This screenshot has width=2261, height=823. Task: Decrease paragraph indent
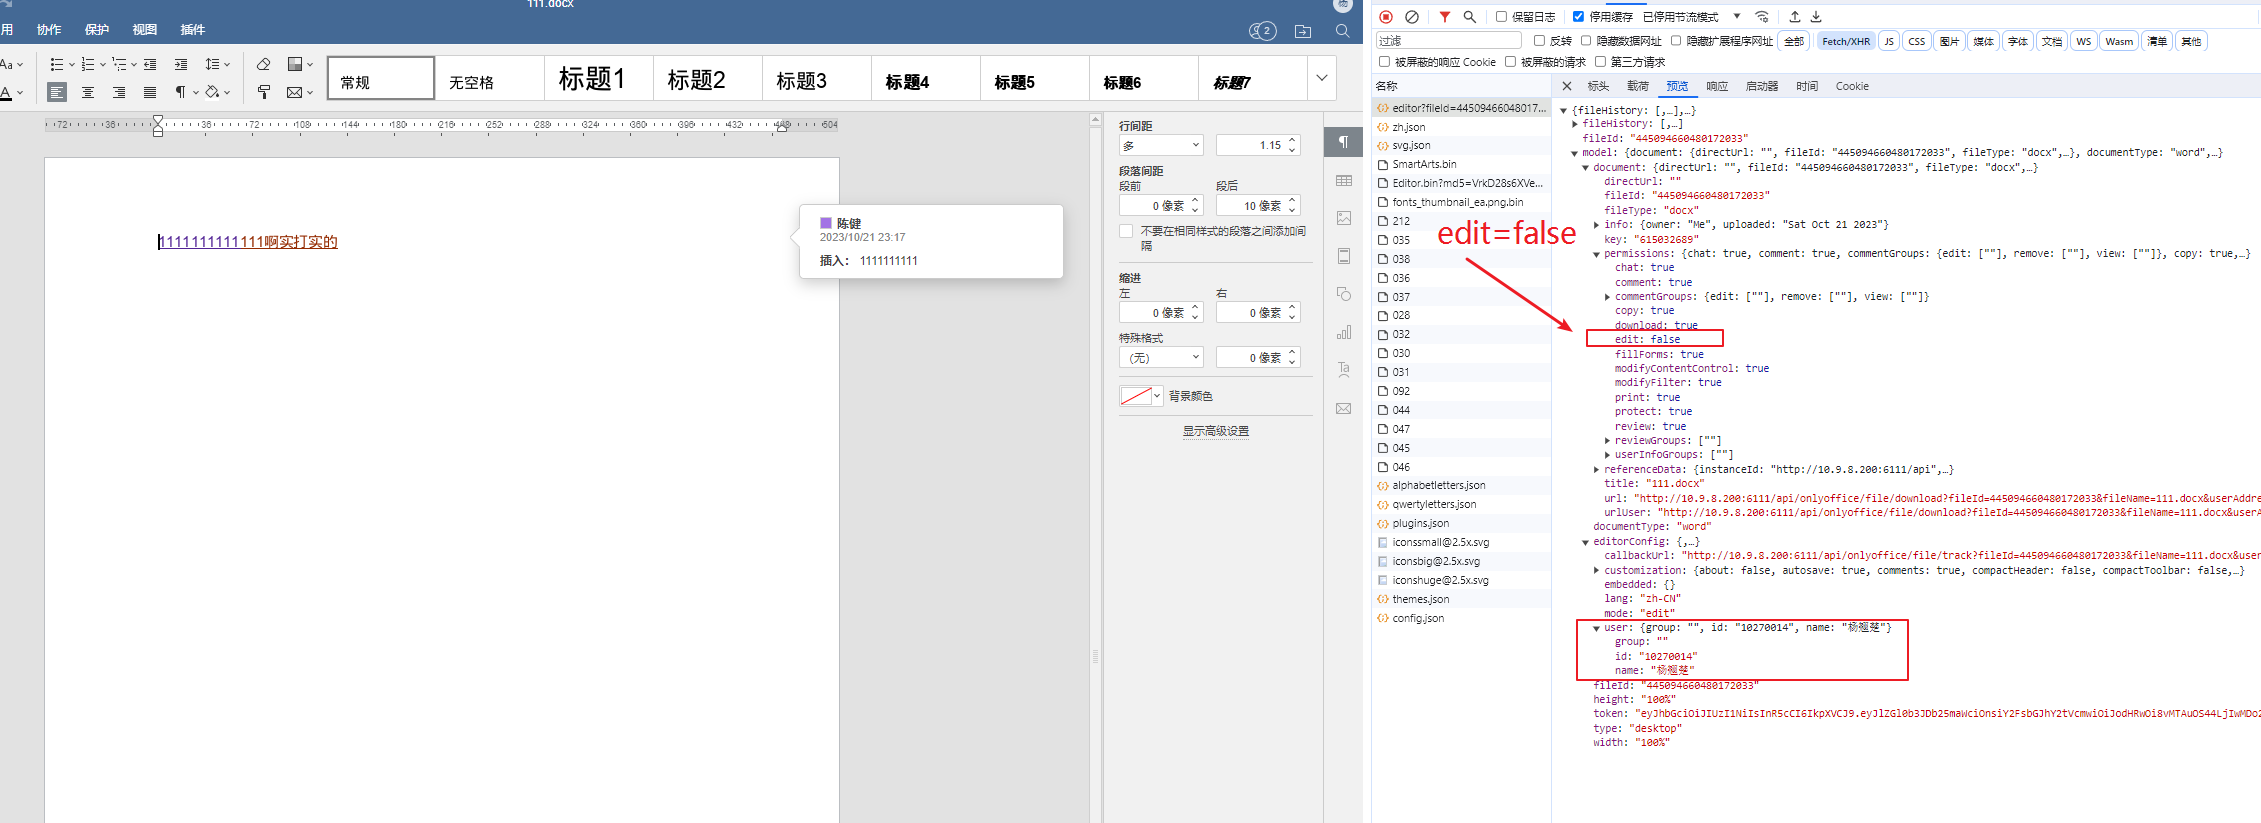pos(150,64)
